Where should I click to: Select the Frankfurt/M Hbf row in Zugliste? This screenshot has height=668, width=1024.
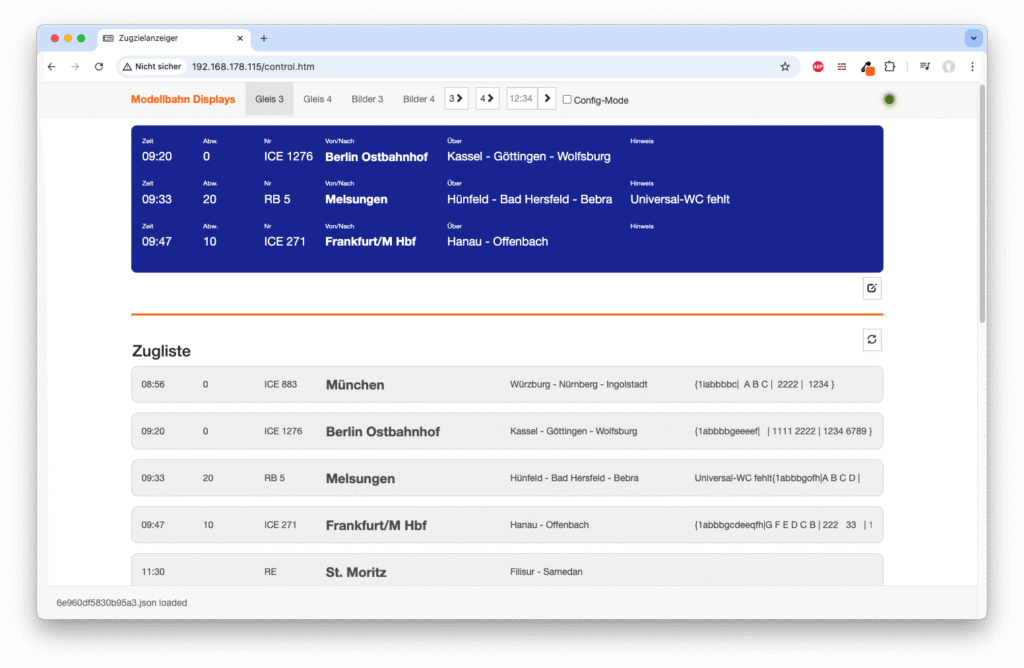[507, 525]
